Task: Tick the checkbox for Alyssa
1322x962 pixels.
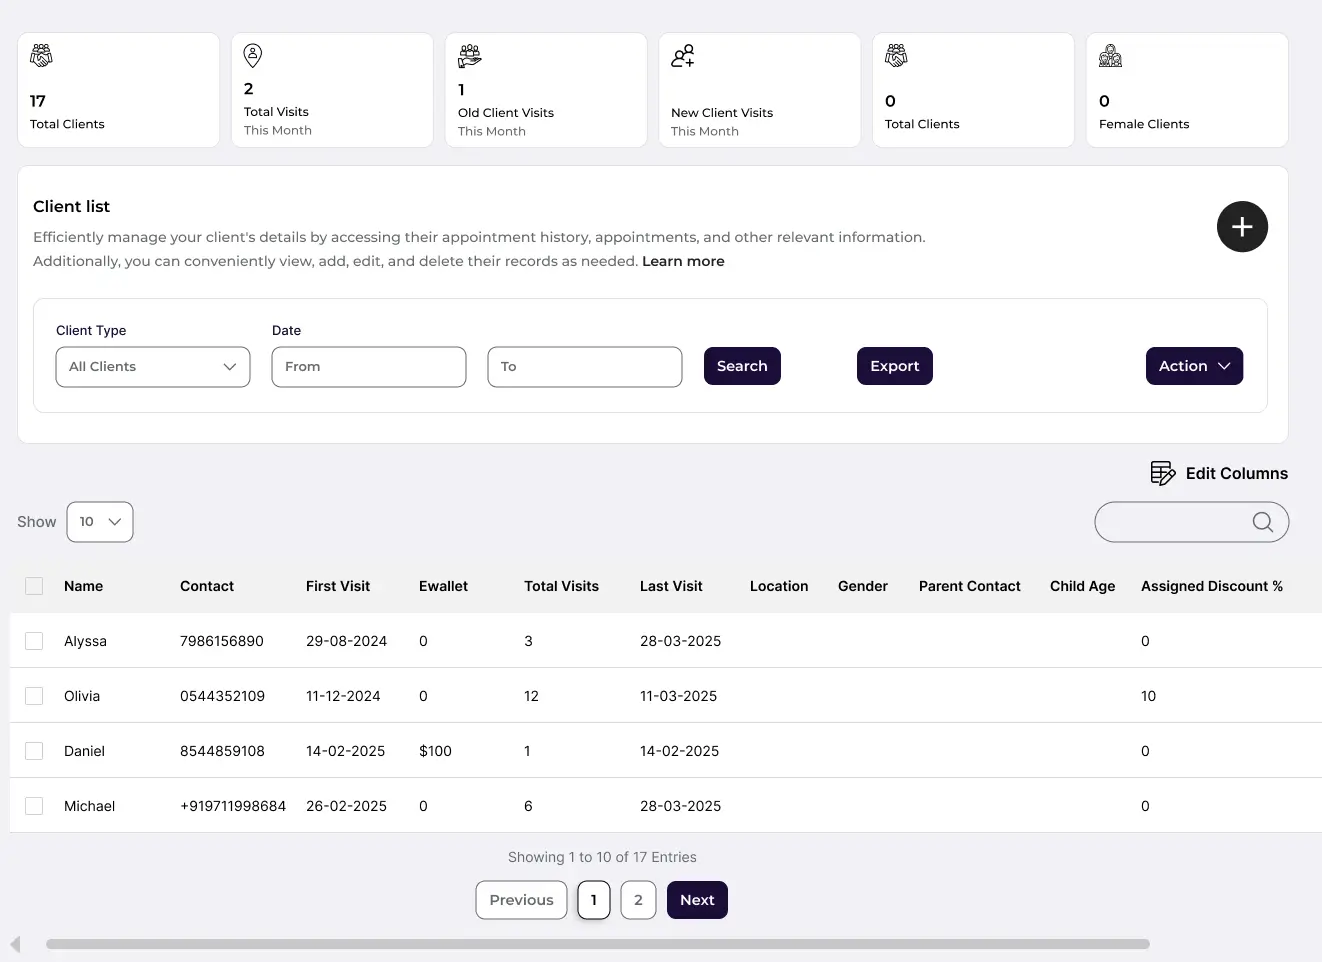Action: click(34, 641)
